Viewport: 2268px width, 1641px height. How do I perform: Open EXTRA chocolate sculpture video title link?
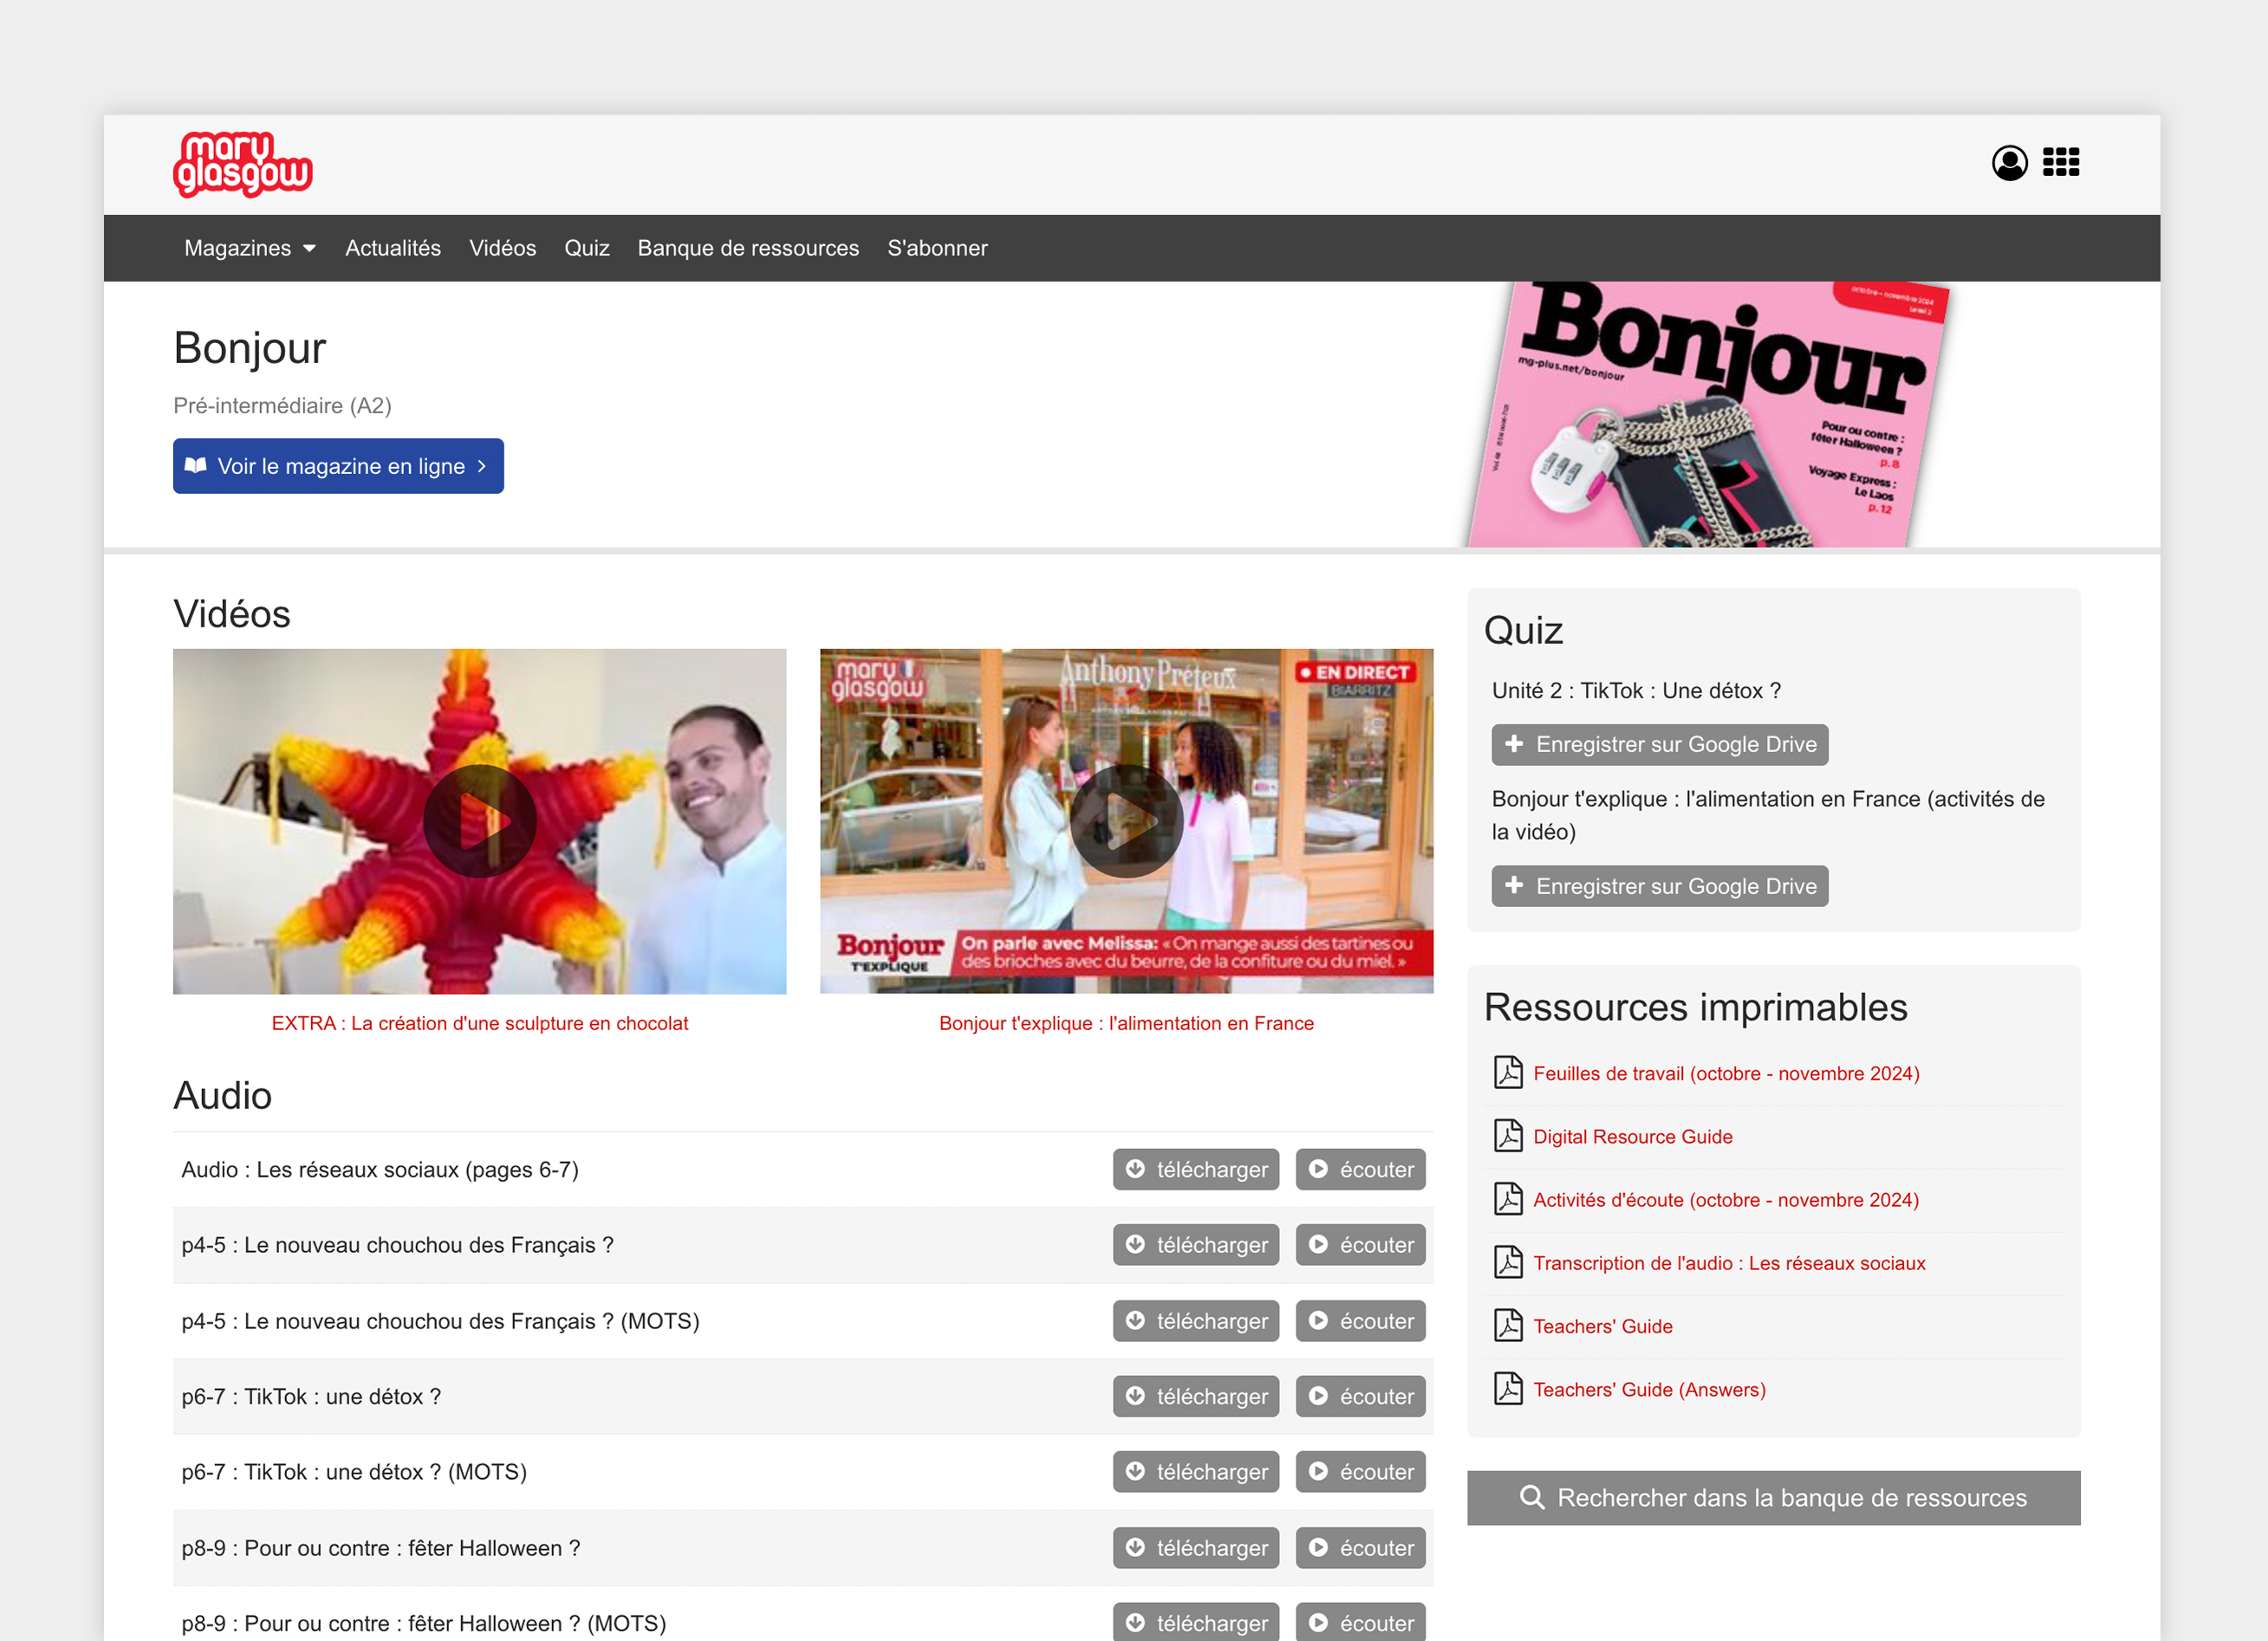point(479,1023)
